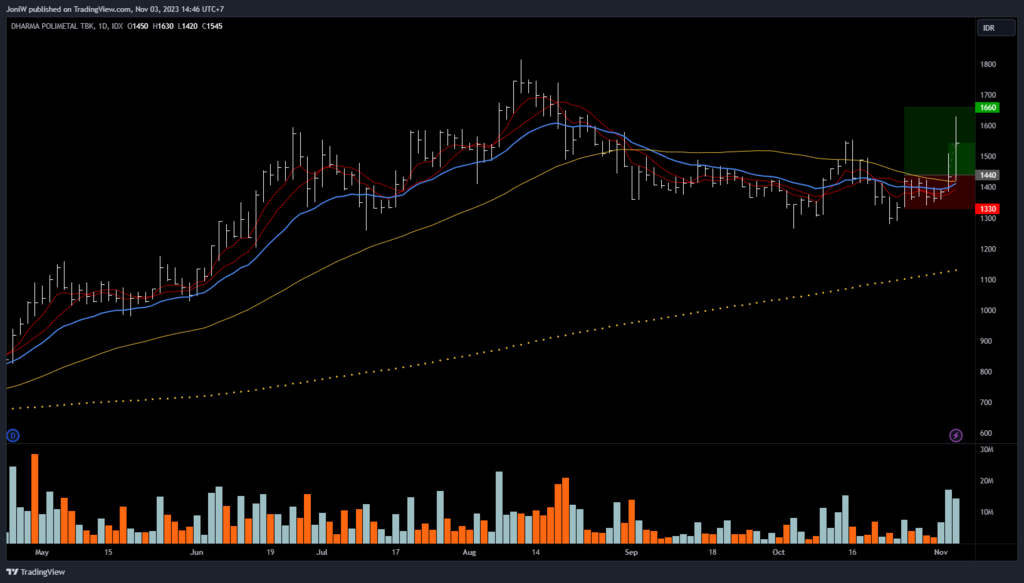Click the 1800 level on price scale
1024x583 pixels.
point(988,65)
